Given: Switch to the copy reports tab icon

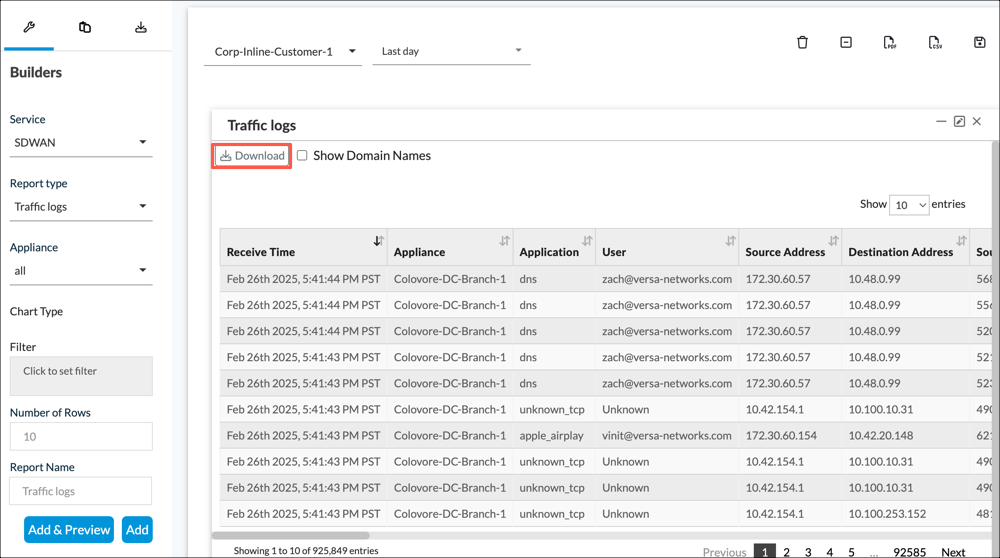Looking at the screenshot, I should (x=85, y=27).
